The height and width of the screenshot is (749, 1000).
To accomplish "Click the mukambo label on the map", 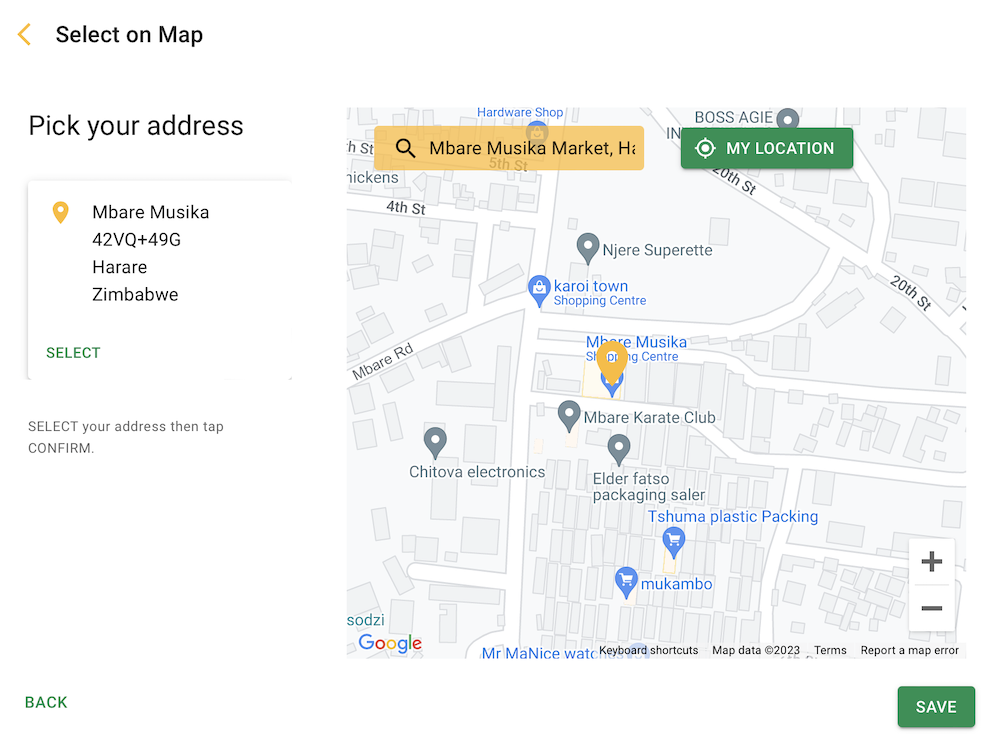I will pyautogui.click(x=676, y=584).
